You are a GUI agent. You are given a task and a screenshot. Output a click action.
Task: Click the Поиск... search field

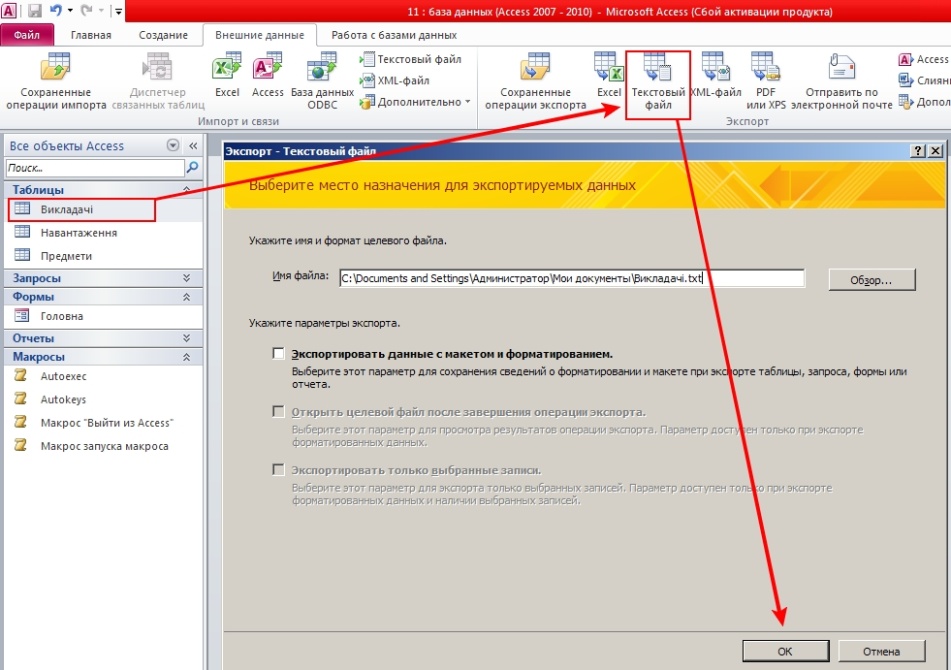tap(95, 167)
